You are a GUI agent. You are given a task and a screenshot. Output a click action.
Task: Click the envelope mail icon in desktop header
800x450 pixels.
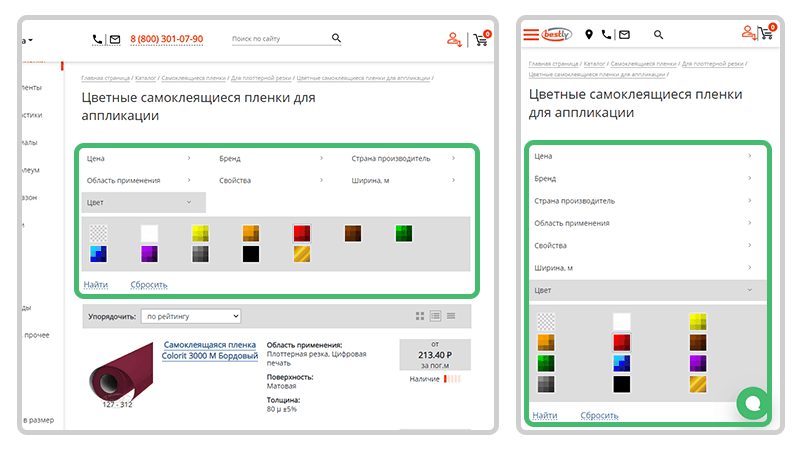pyautogui.click(x=115, y=39)
